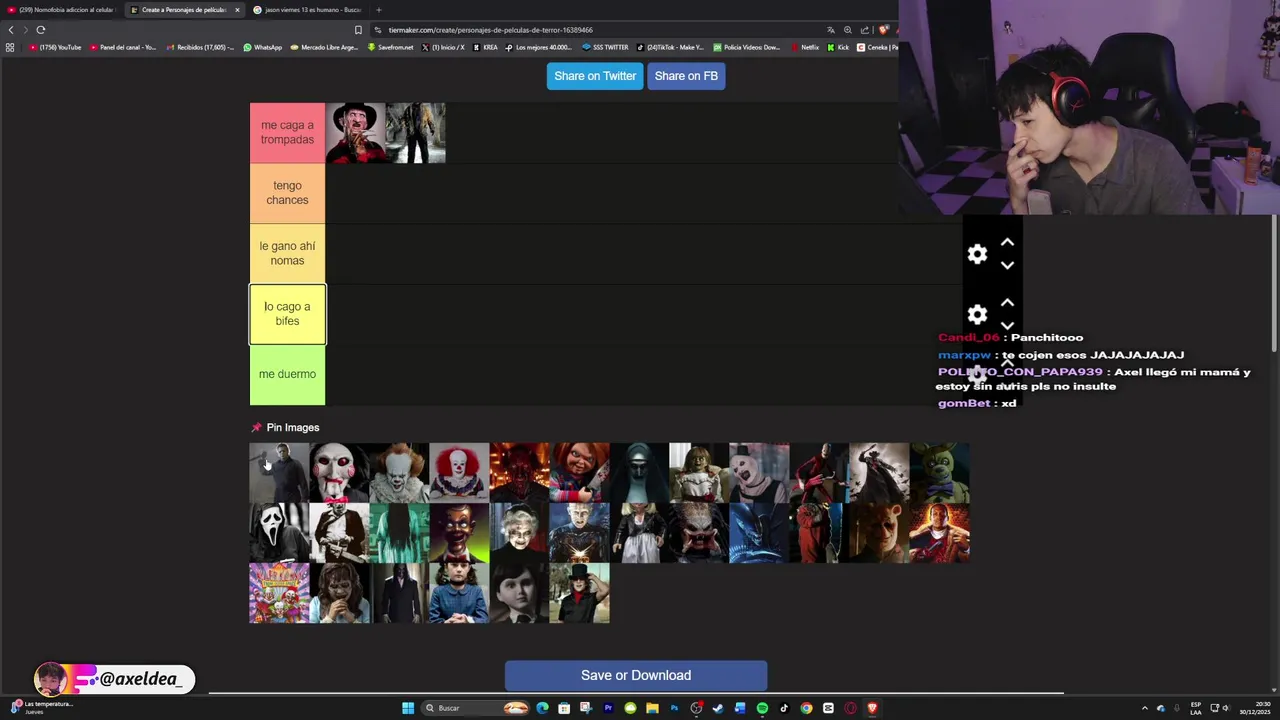The width and height of the screenshot is (1280, 720).
Task: Share the tier list on Twitter
Action: 595,76
